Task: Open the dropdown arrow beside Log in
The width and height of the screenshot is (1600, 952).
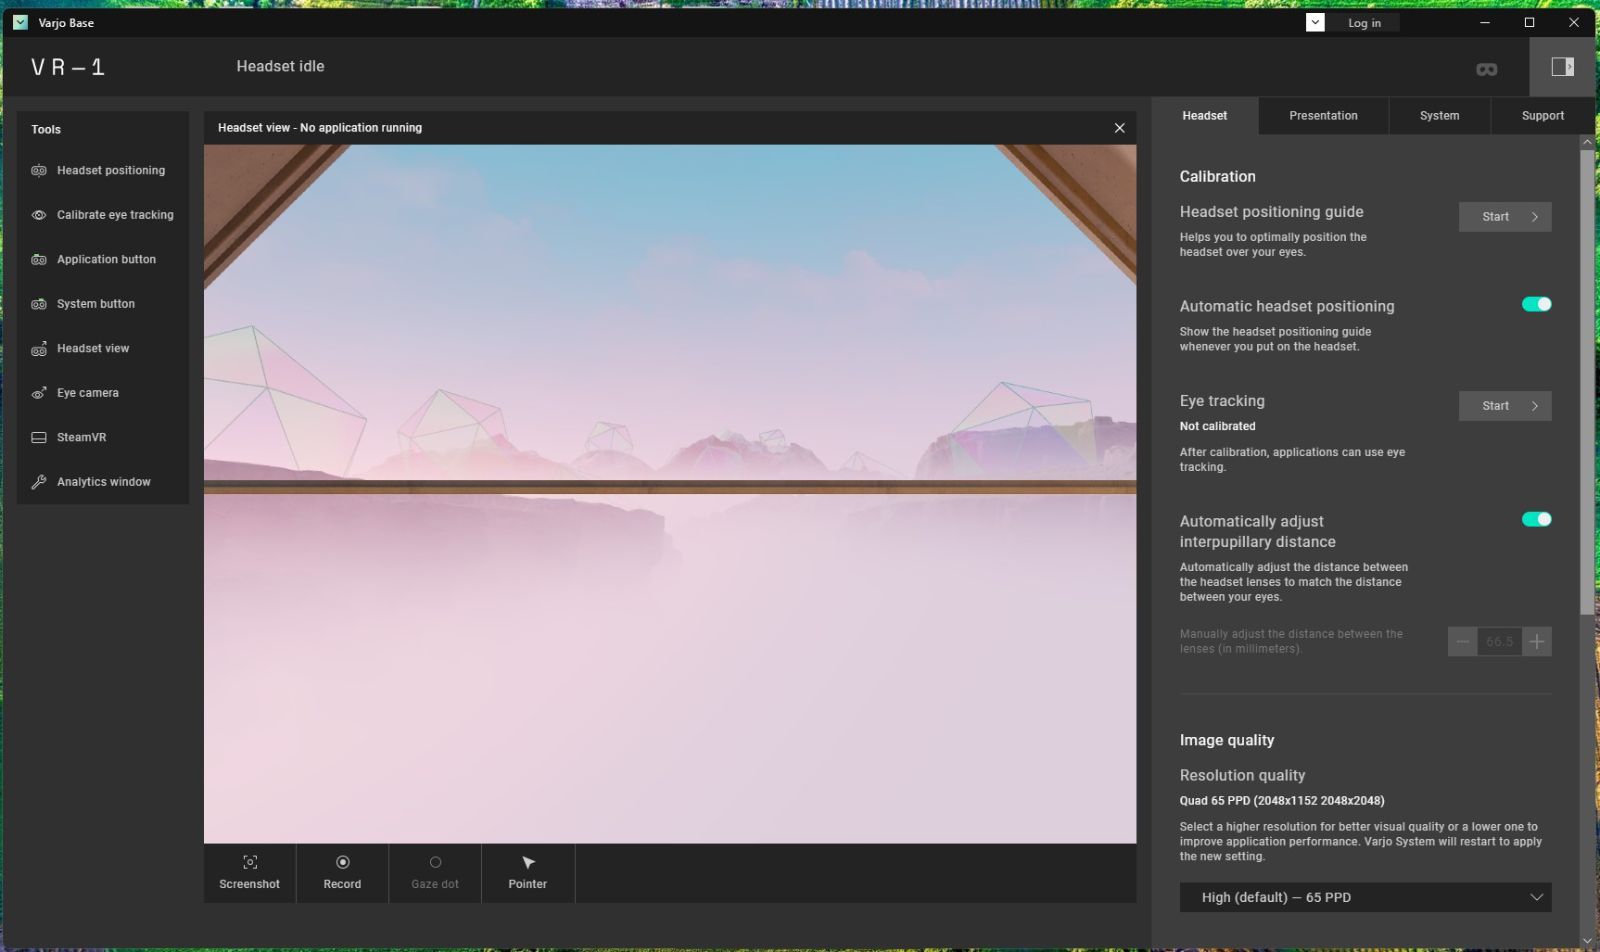Action: pos(1315,23)
